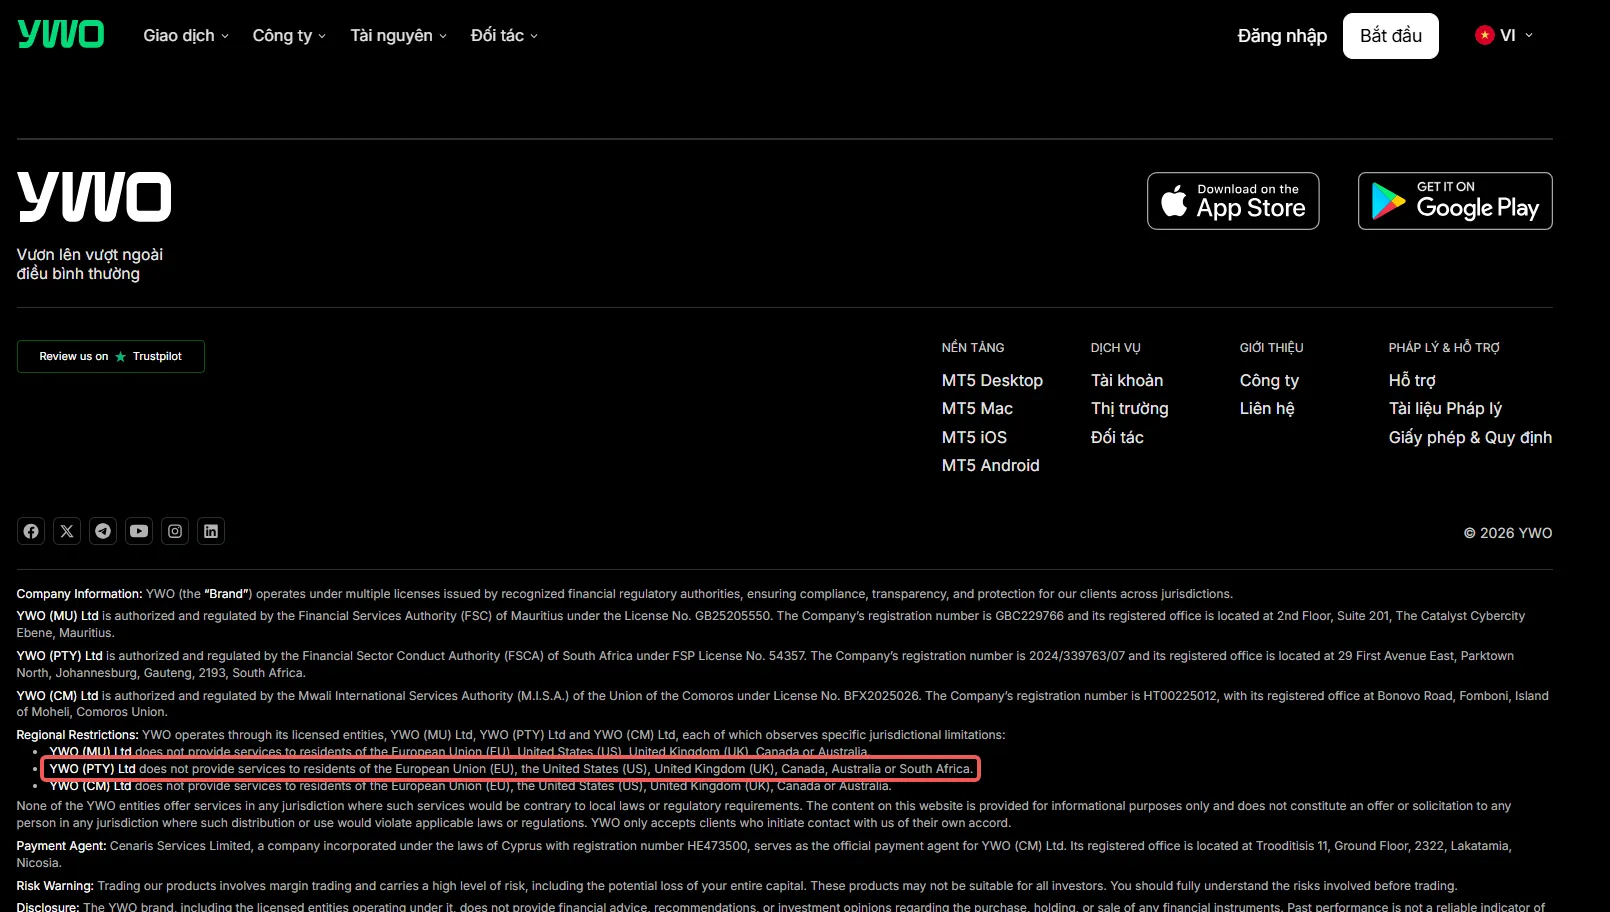Viewport: 1610px width, 912px height.
Task: Click the Đăng nhập link
Action: [1282, 36]
